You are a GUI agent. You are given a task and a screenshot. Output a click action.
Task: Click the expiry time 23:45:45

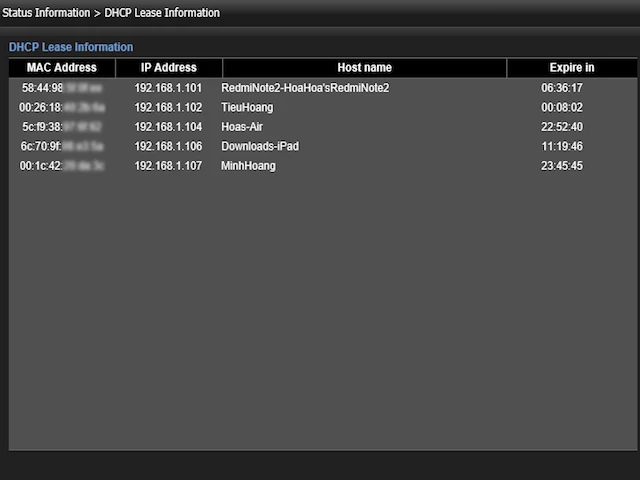click(562, 166)
